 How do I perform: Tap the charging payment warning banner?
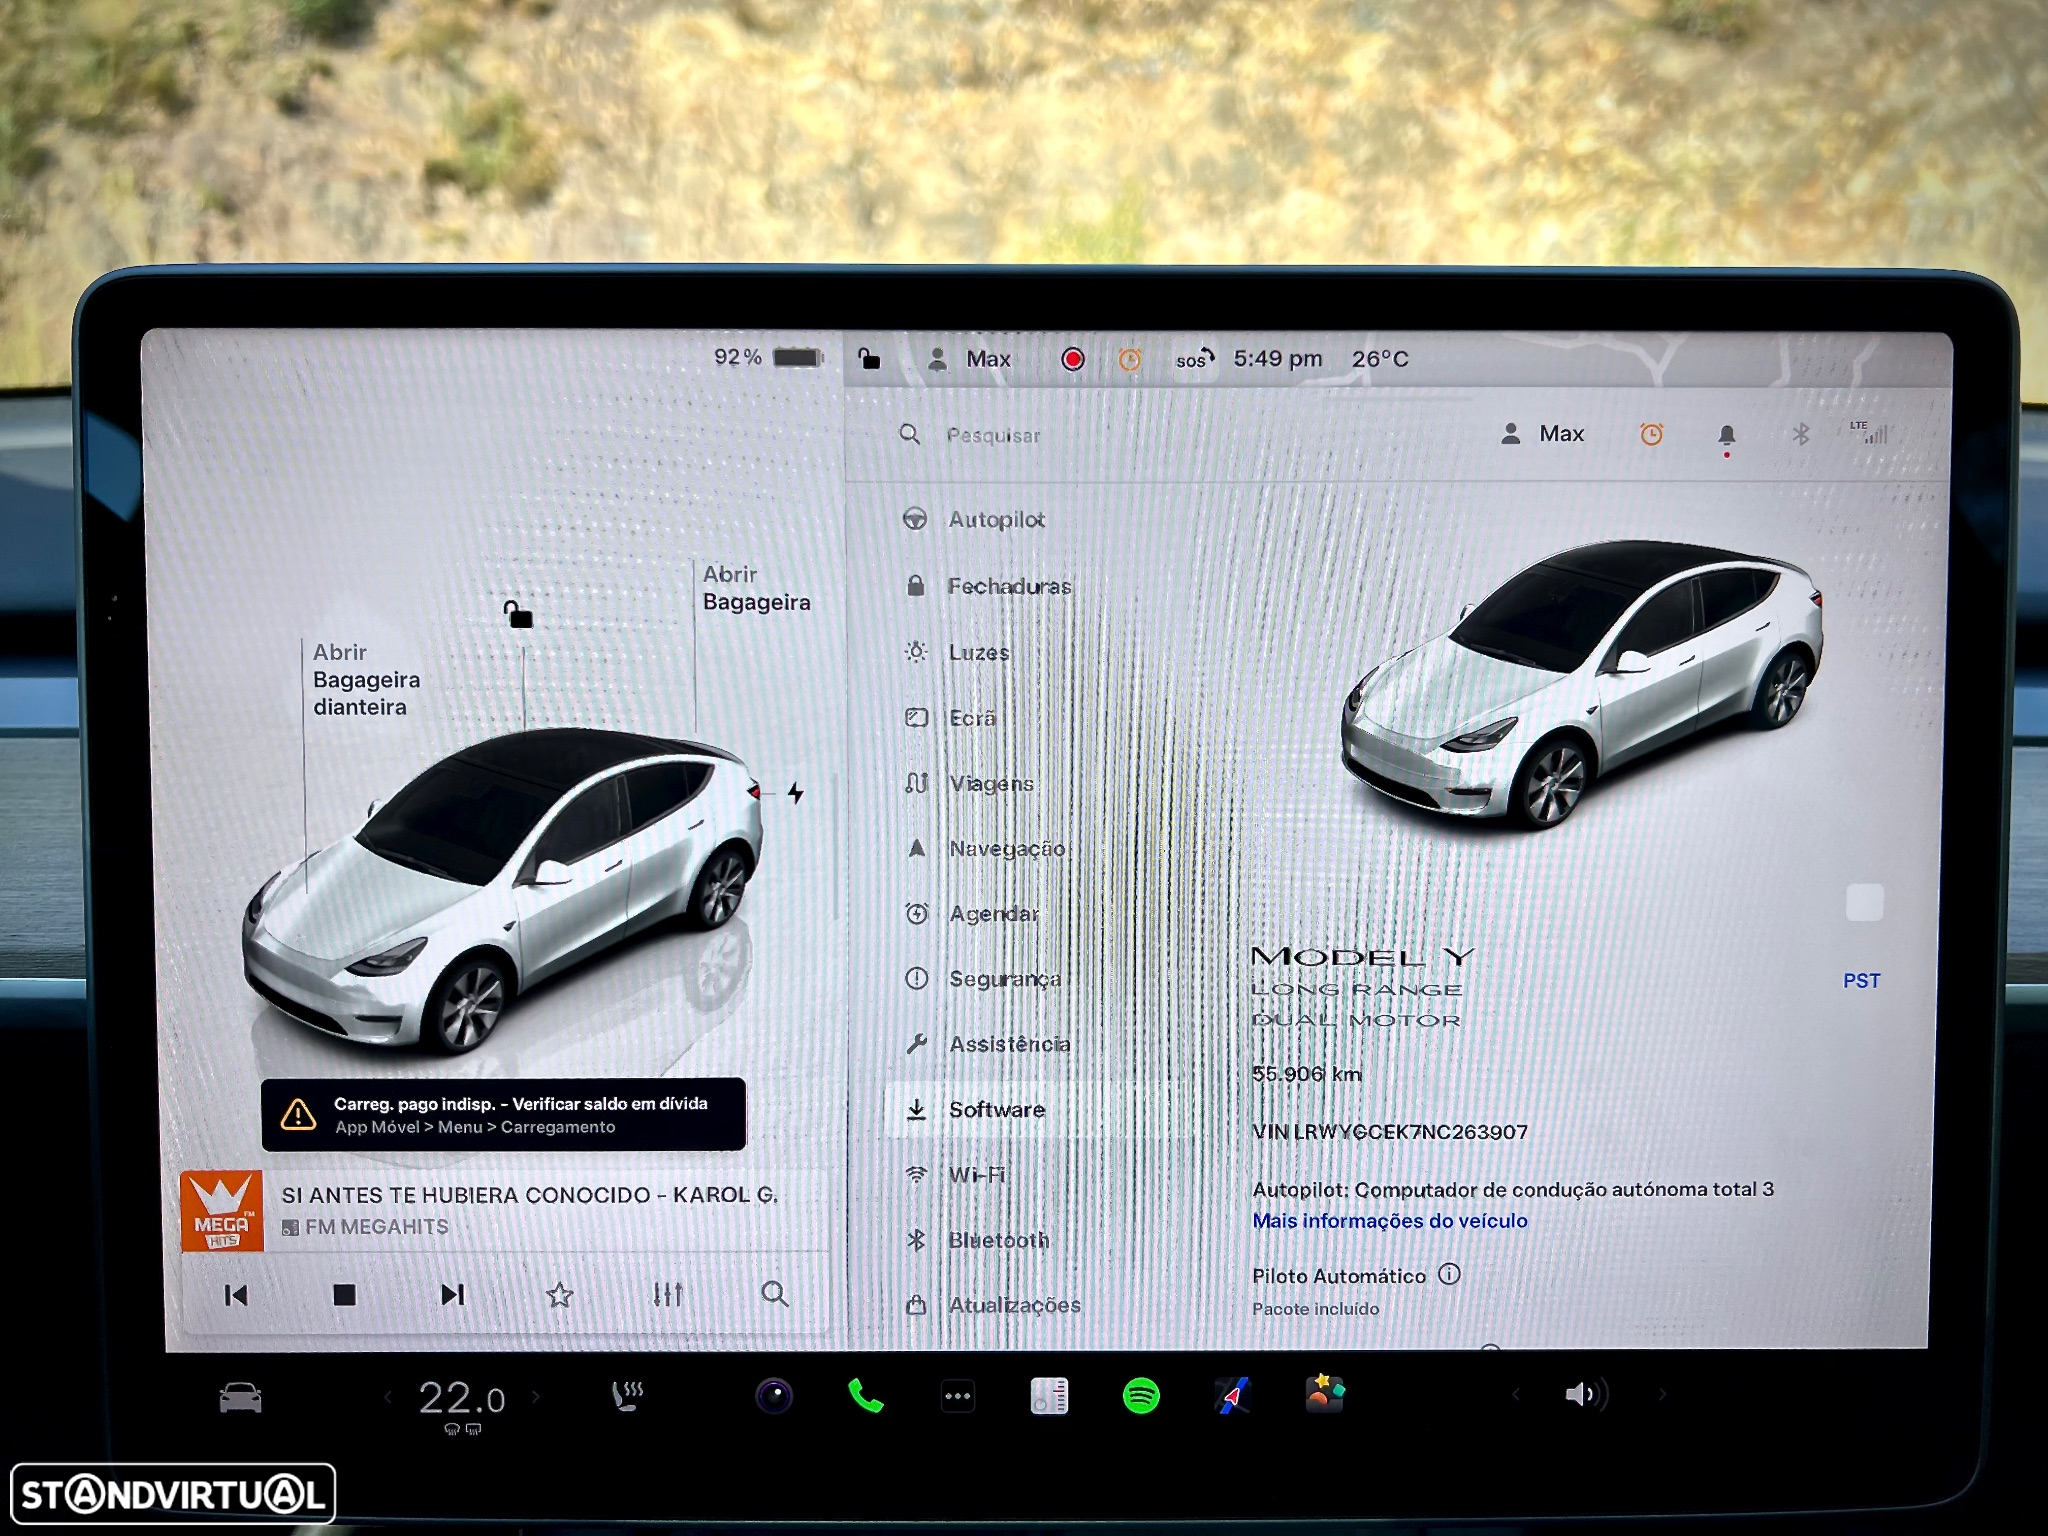point(503,1114)
